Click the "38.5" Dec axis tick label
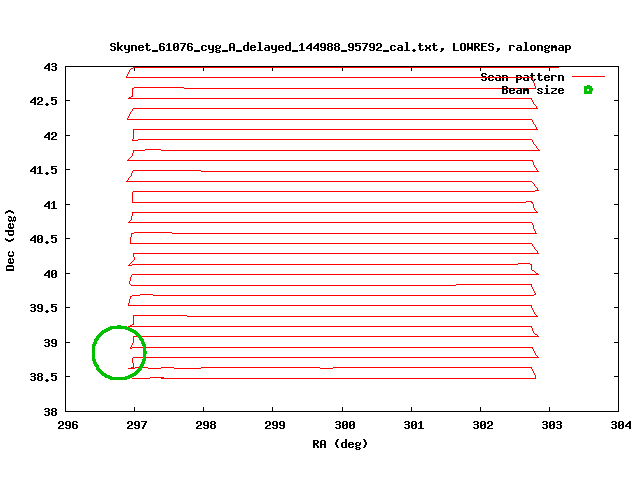This screenshot has height=480, width=640. click(44, 377)
